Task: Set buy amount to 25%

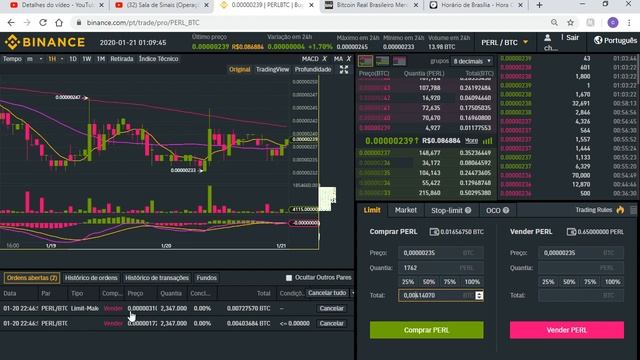Action: [408, 282]
